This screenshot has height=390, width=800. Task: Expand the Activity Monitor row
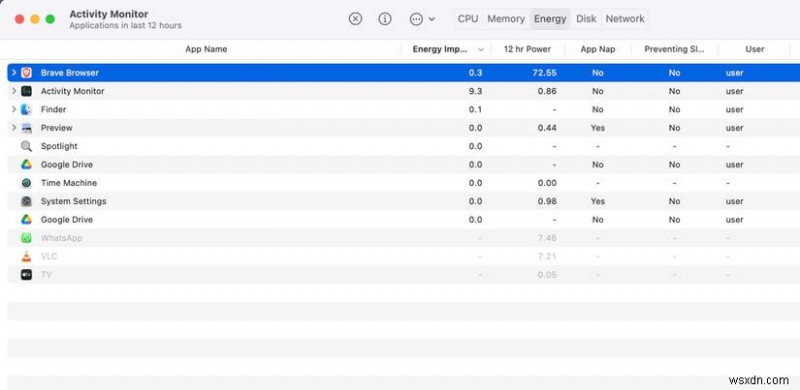coord(14,91)
